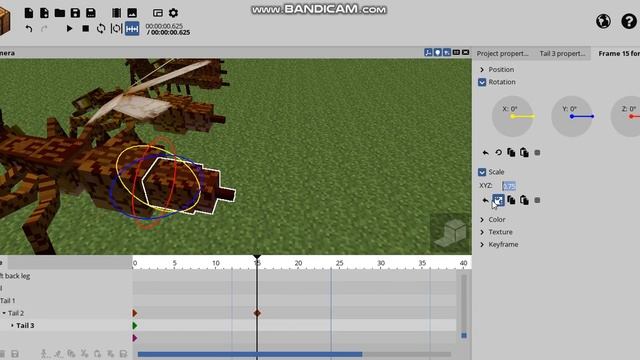Viewport: 640px width, 360px height.
Task: Open a project via the folder icon
Action: click(60, 13)
